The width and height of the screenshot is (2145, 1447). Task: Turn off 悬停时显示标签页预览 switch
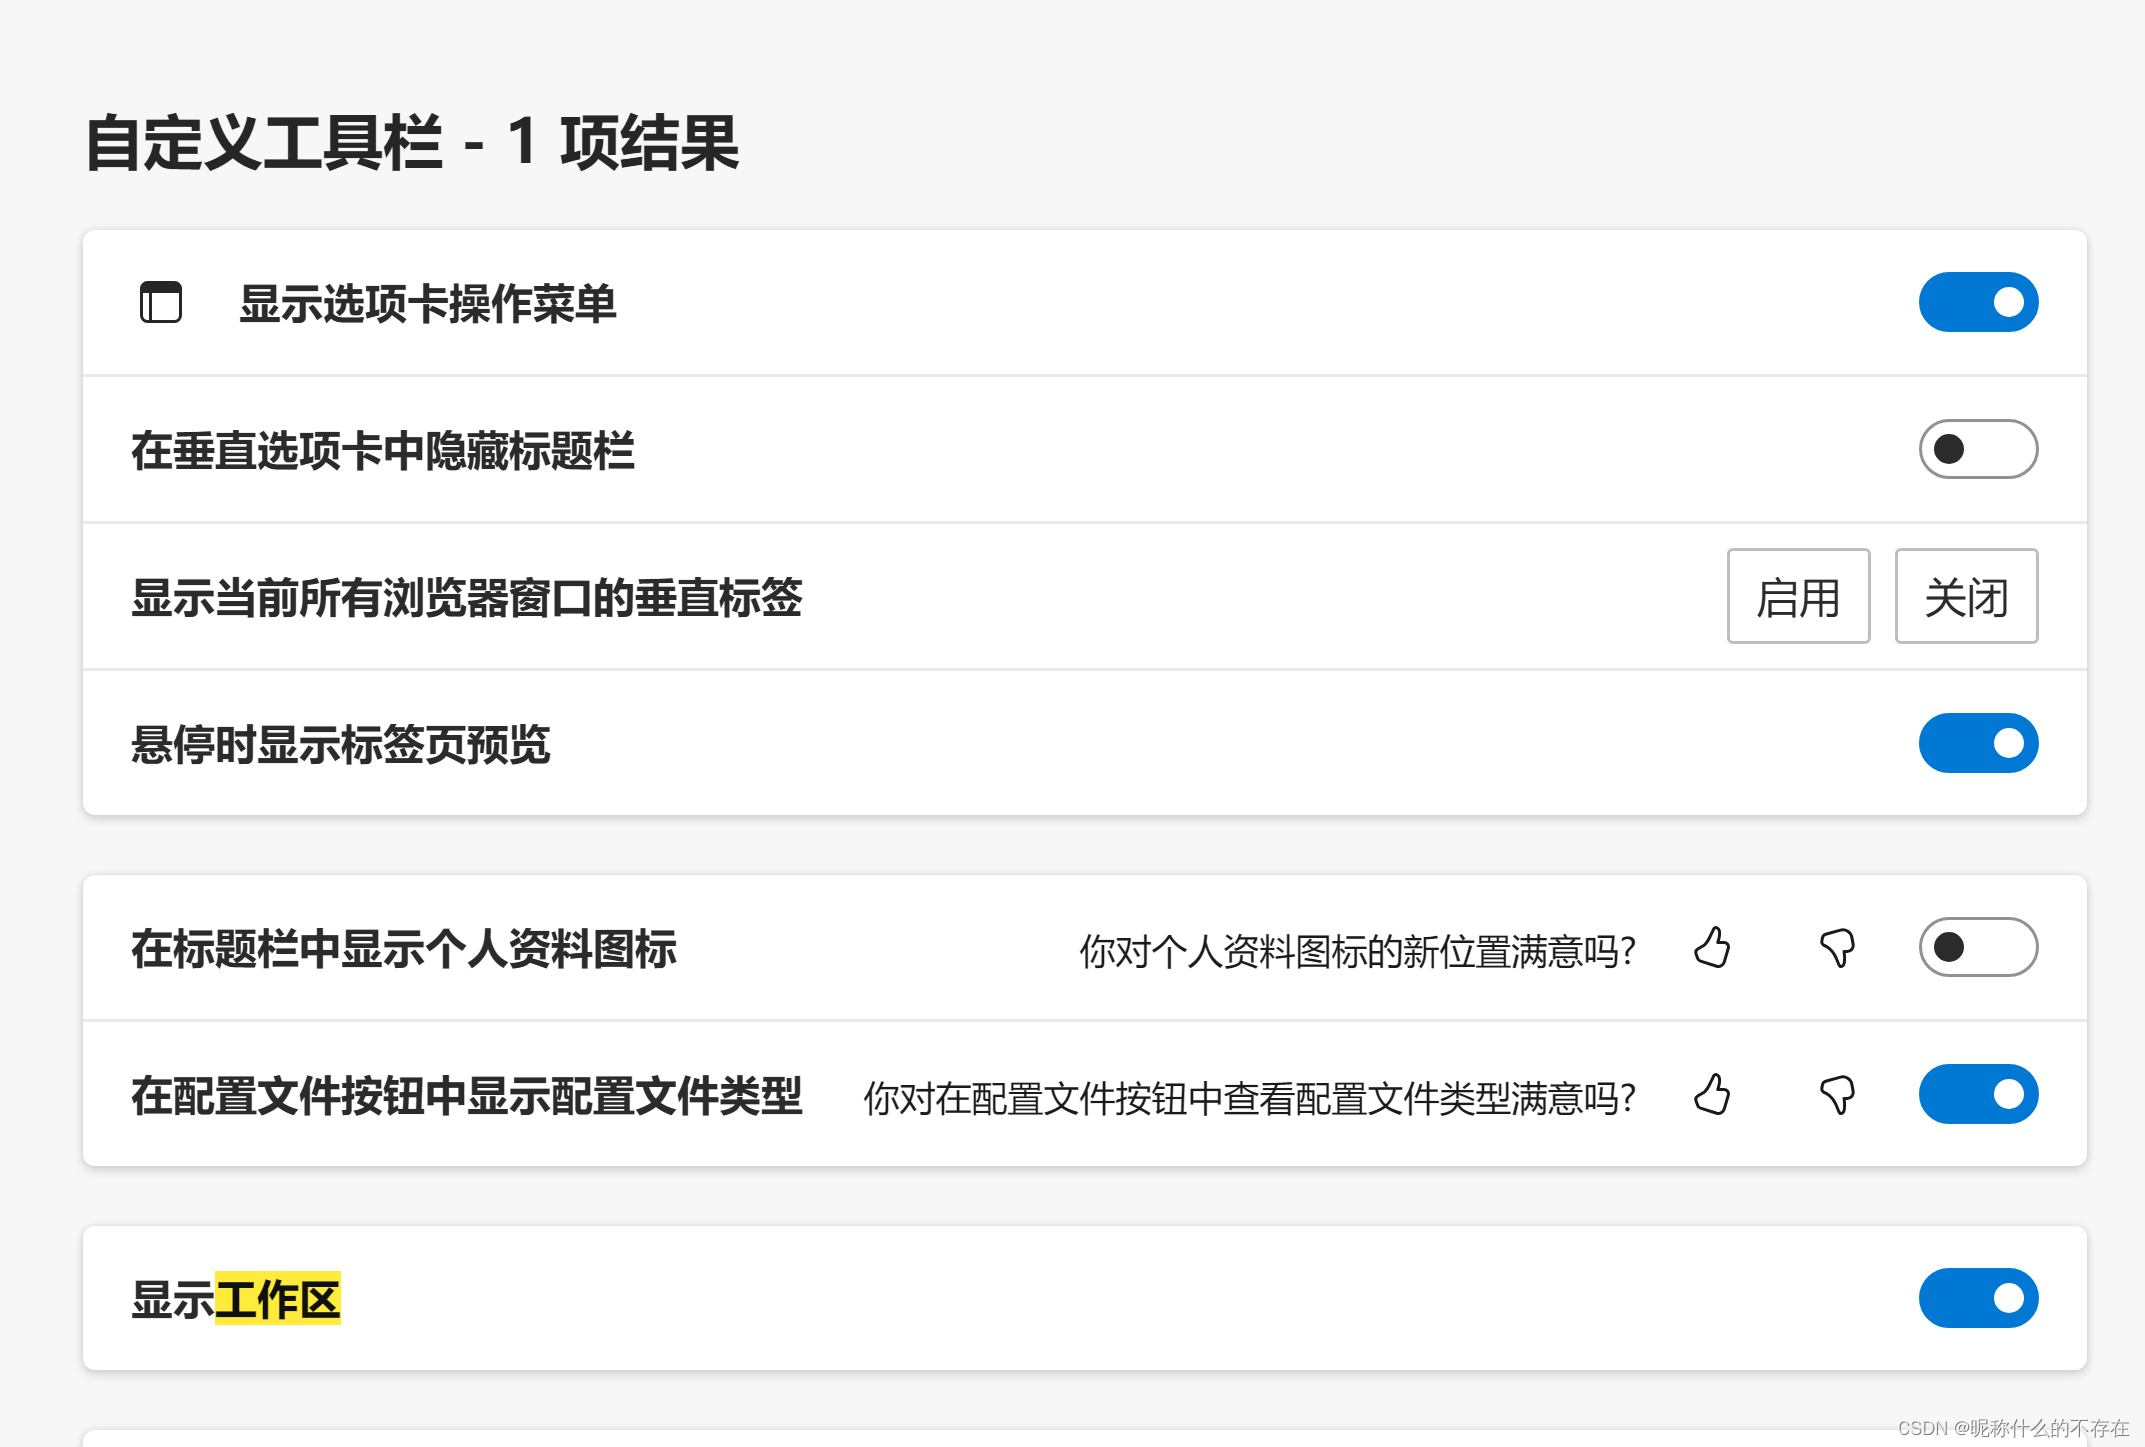(1977, 743)
